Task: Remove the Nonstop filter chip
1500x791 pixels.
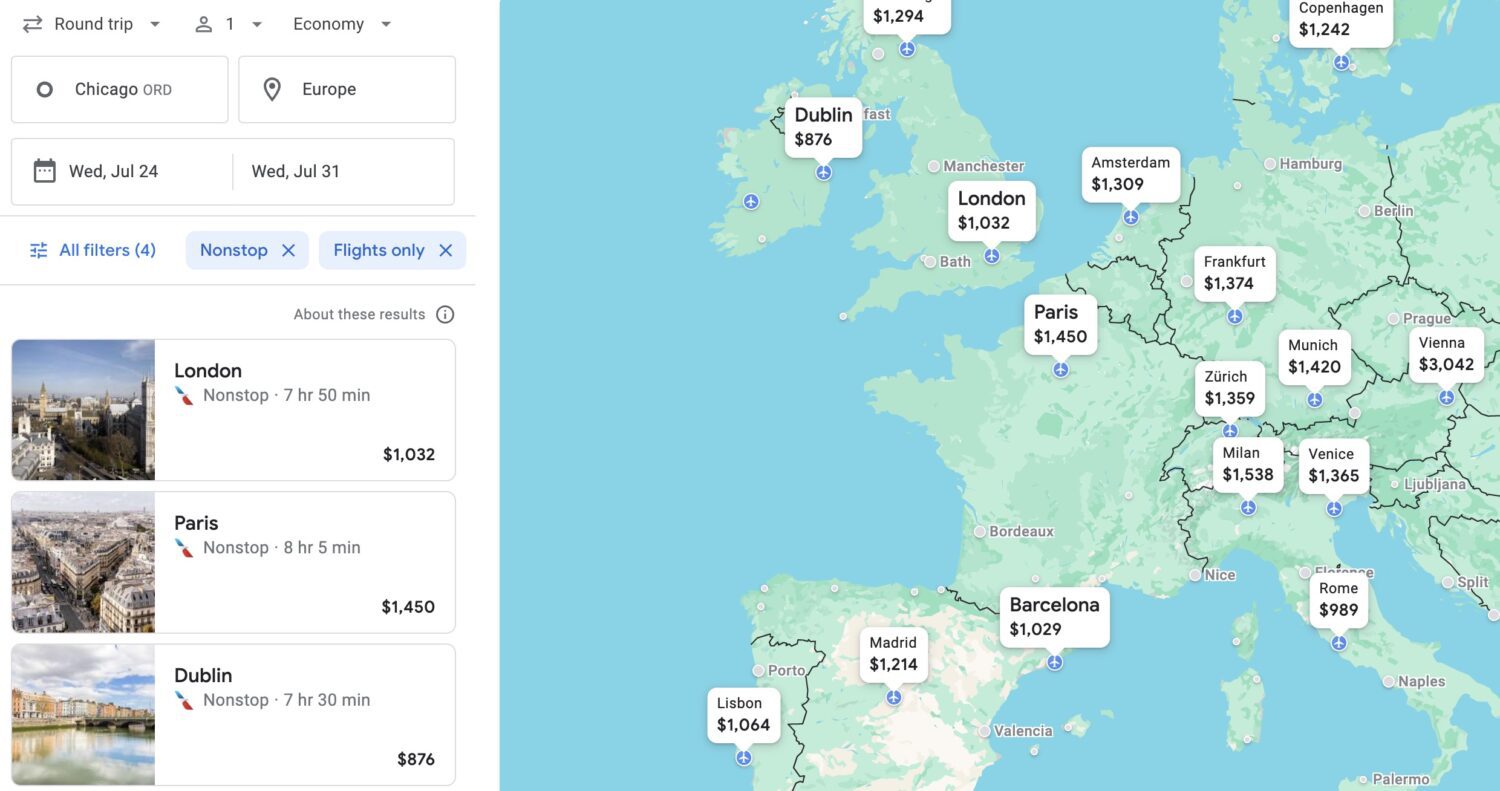Action: 290,250
